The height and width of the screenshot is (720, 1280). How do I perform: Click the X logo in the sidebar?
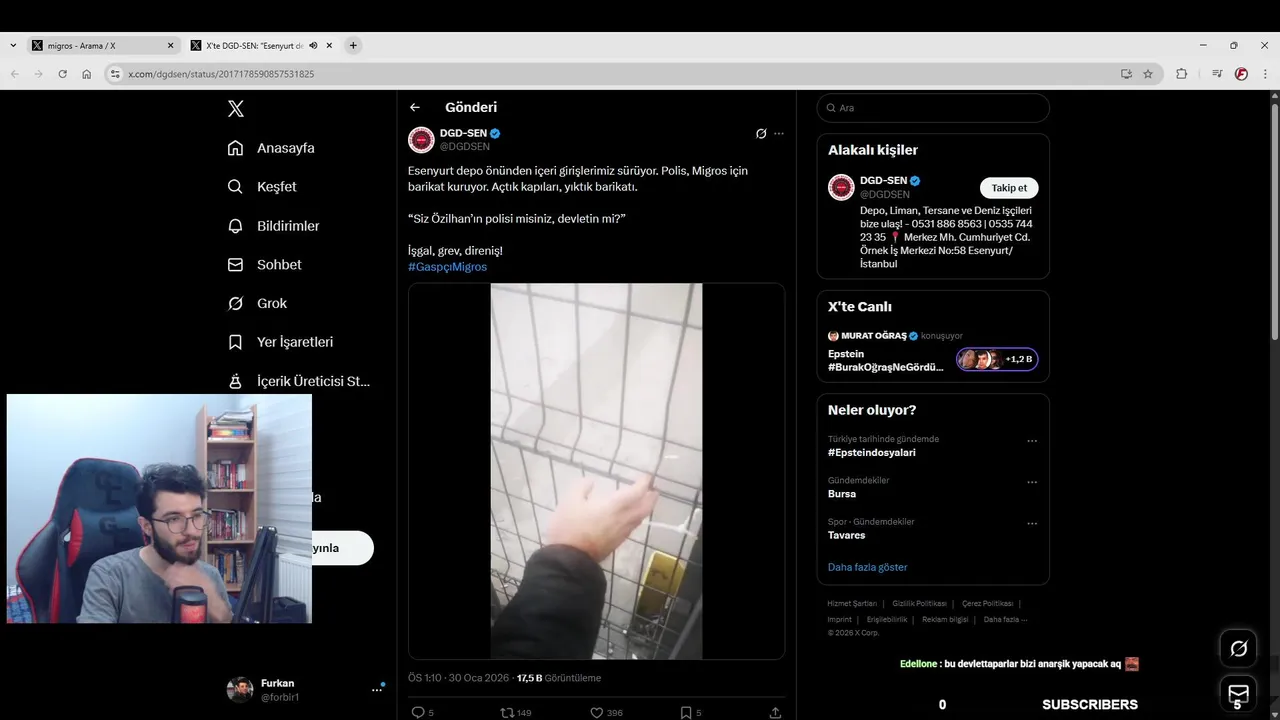coord(236,109)
